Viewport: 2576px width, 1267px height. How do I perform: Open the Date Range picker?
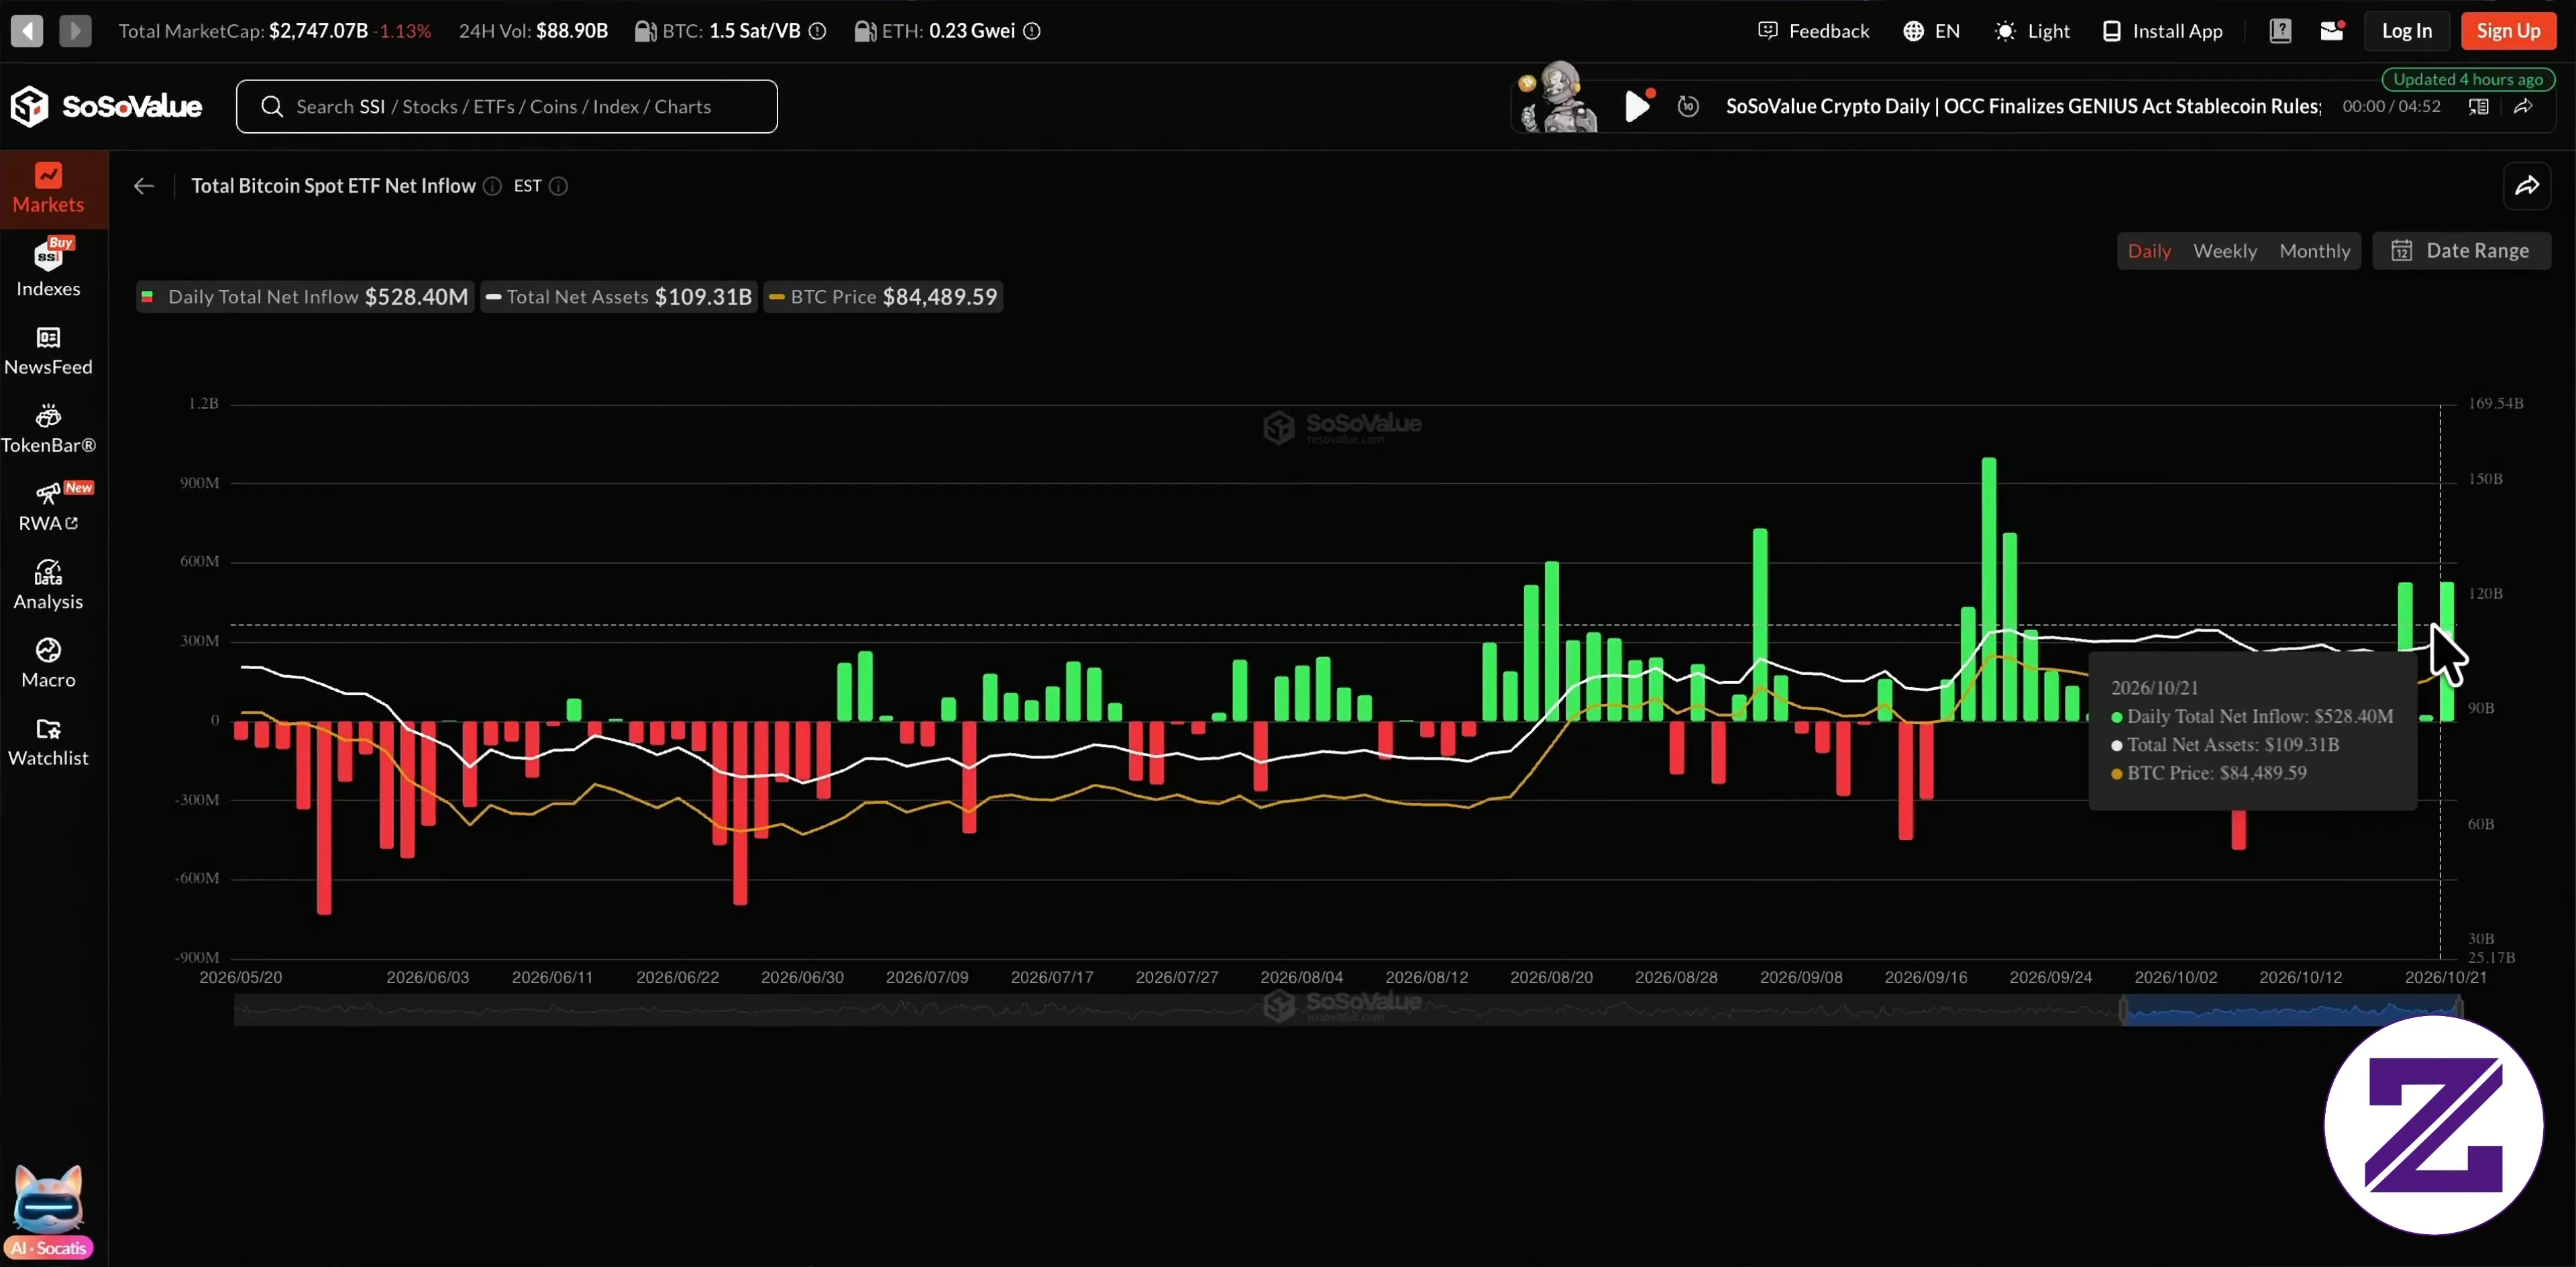2462,251
